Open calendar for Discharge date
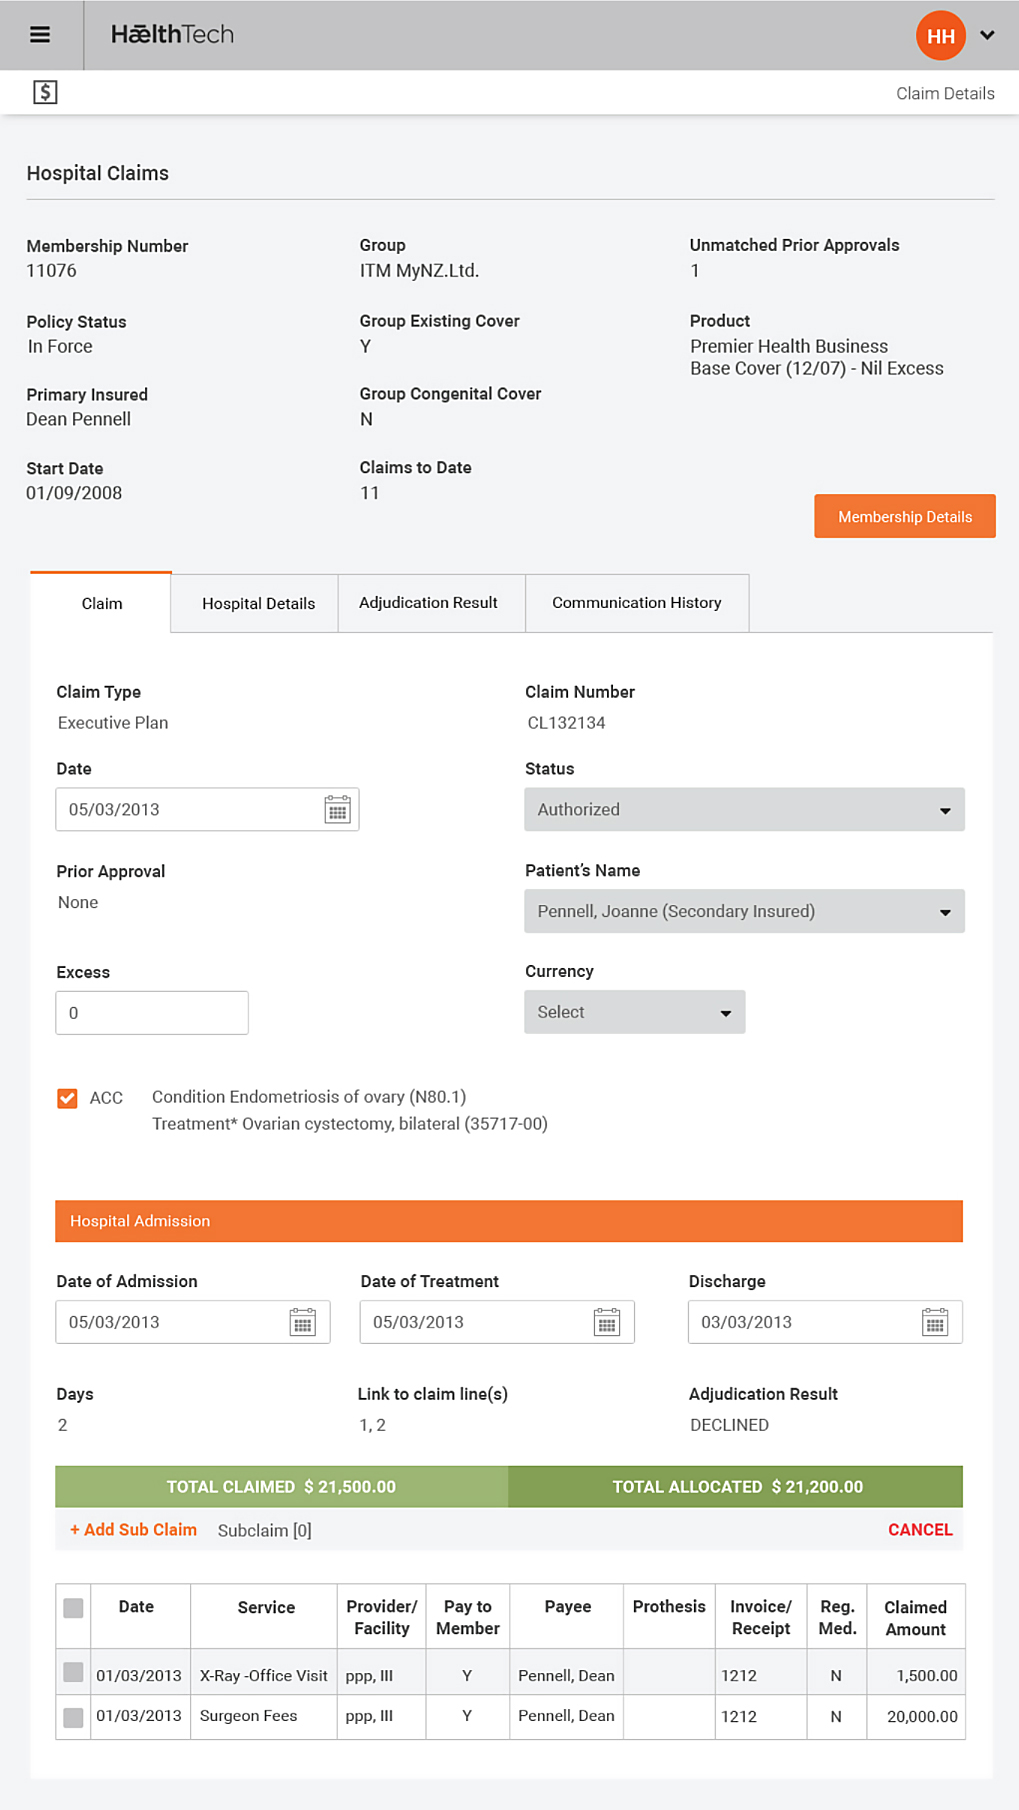This screenshot has height=1810, width=1019. click(934, 1323)
